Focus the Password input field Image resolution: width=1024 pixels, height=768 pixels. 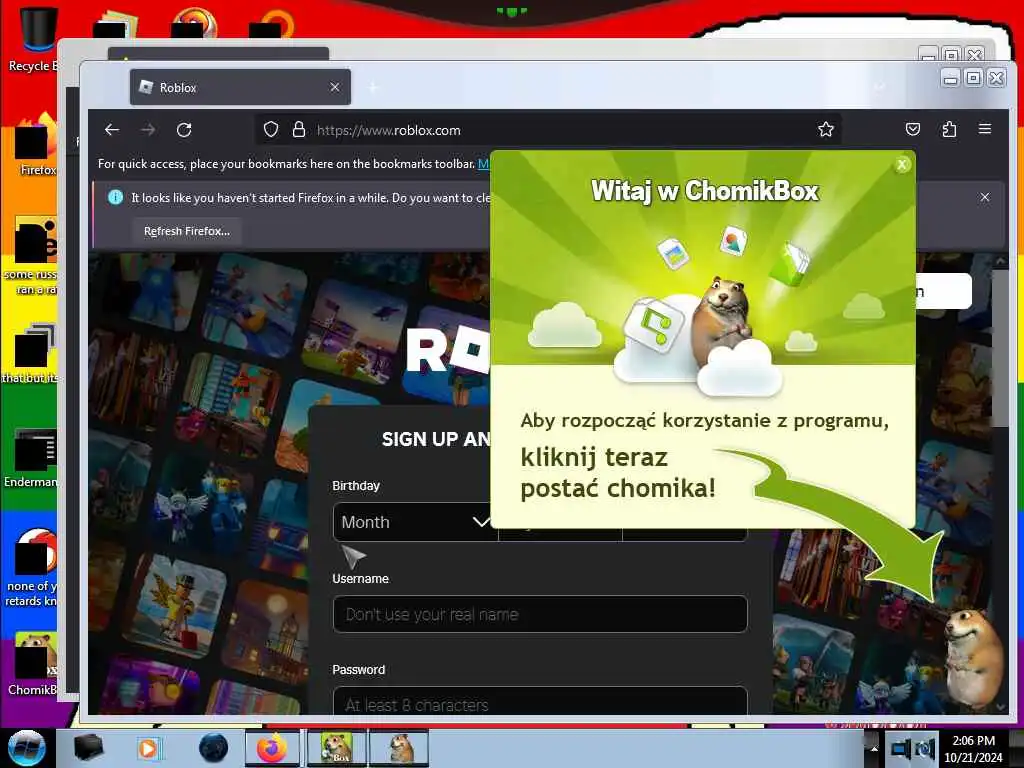(540, 702)
